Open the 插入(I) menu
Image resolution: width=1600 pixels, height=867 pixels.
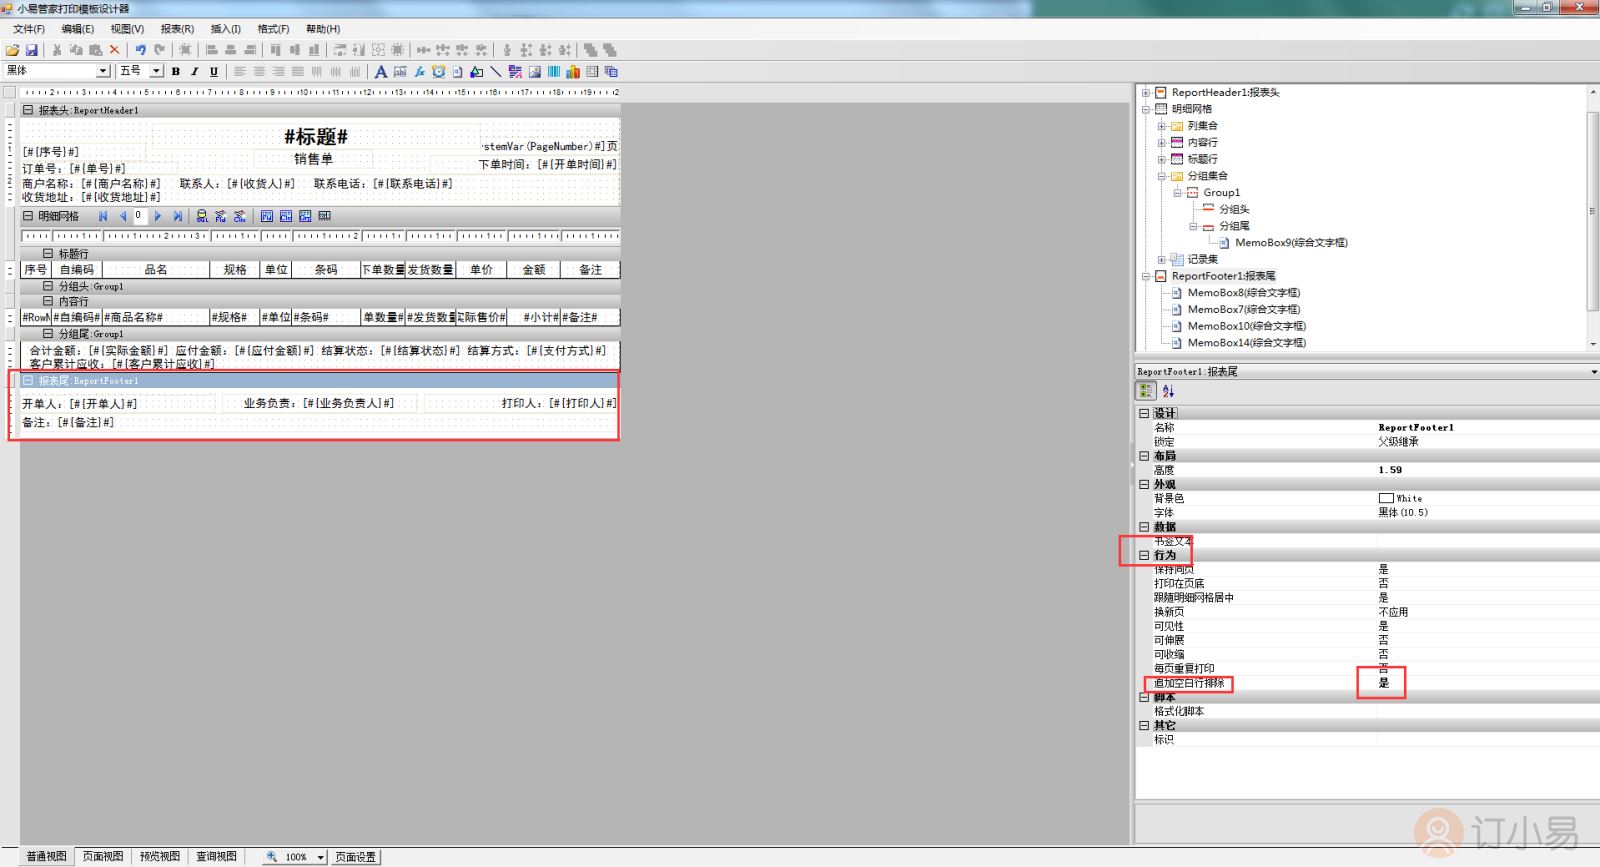point(225,29)
